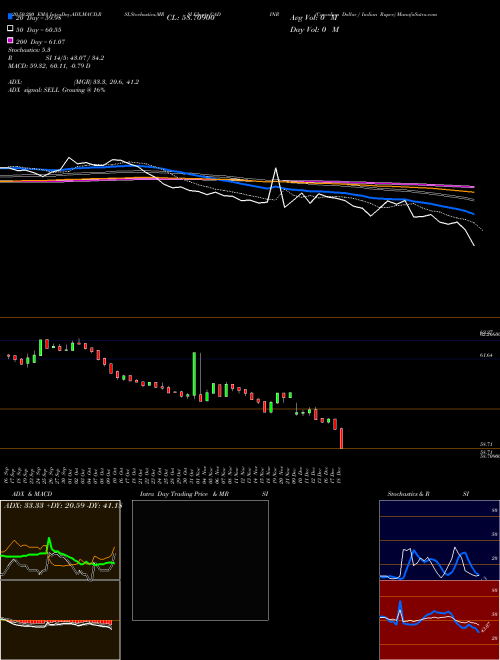Screen dimensions: 500x660
Task: Click the white 50 Day legend swatch
Action: tap(11, 29)
